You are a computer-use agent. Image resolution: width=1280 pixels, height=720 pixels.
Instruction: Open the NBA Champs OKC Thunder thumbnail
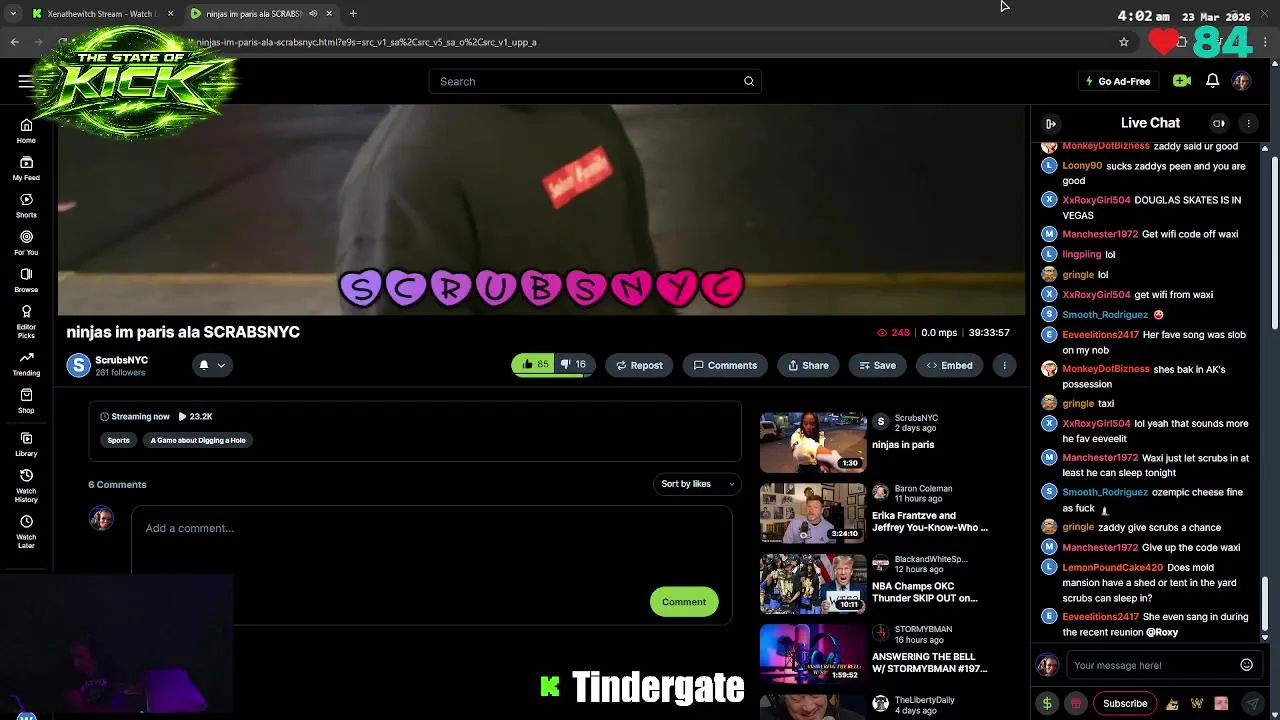pyautogui.click(x=813, y=584)
